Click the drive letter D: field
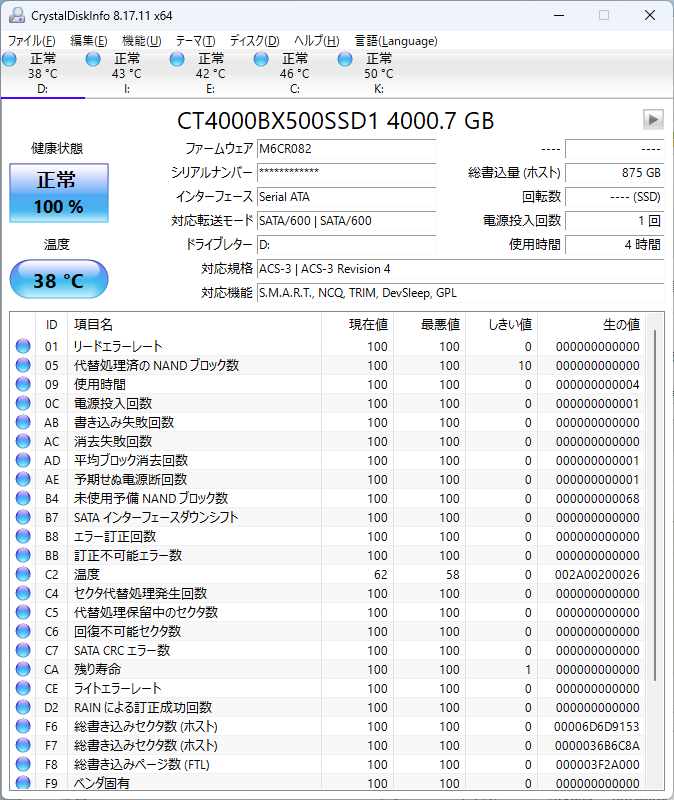The height and width of the screenshot is (800, 674). pos(346,244)
